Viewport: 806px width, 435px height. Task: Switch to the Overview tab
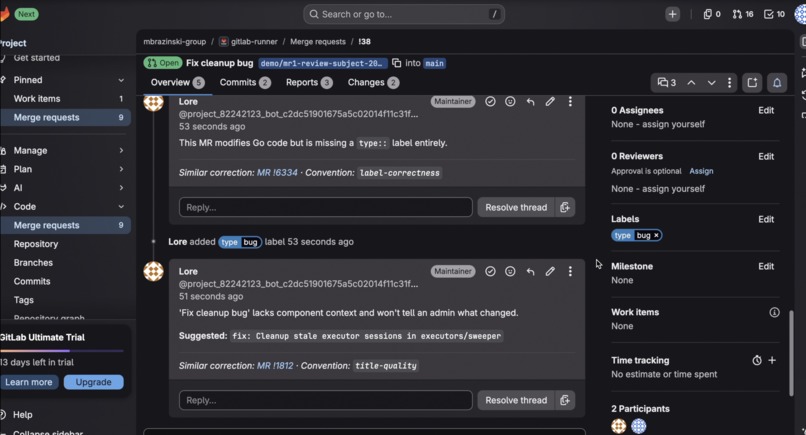pyautogui.click(x=177, y=83)
